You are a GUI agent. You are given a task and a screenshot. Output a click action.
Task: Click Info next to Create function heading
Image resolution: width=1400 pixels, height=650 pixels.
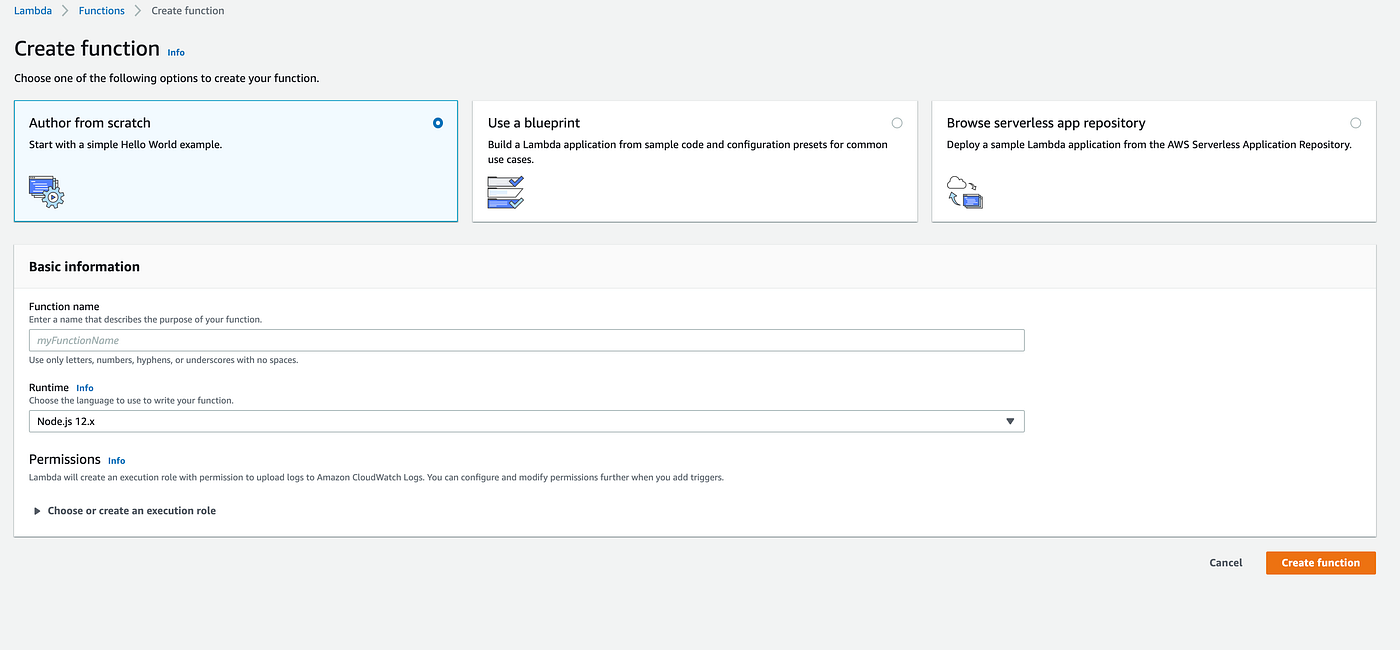(x=176, y=52)
